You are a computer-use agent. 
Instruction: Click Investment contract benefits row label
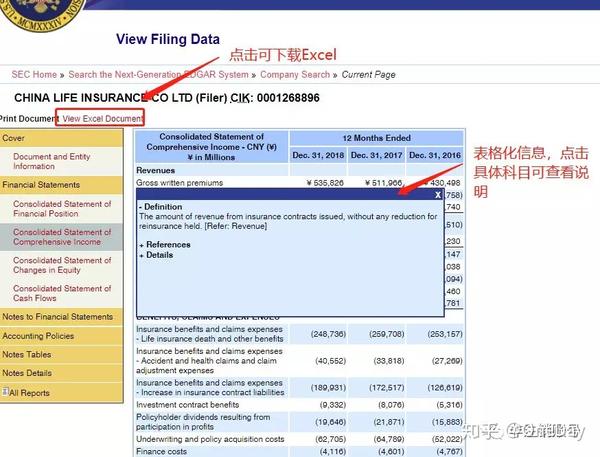pyautogui.click(x=188, y=405)
